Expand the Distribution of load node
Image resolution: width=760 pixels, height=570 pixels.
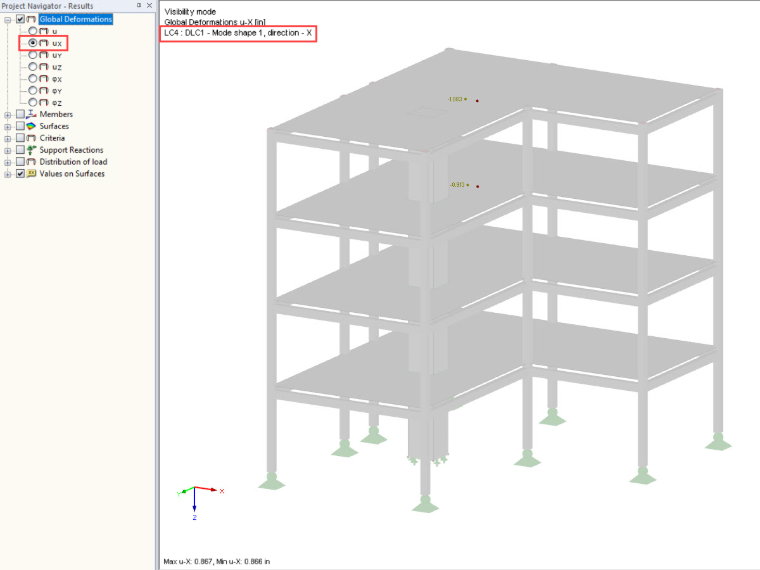pyautogui.click(x=8, y=162)
